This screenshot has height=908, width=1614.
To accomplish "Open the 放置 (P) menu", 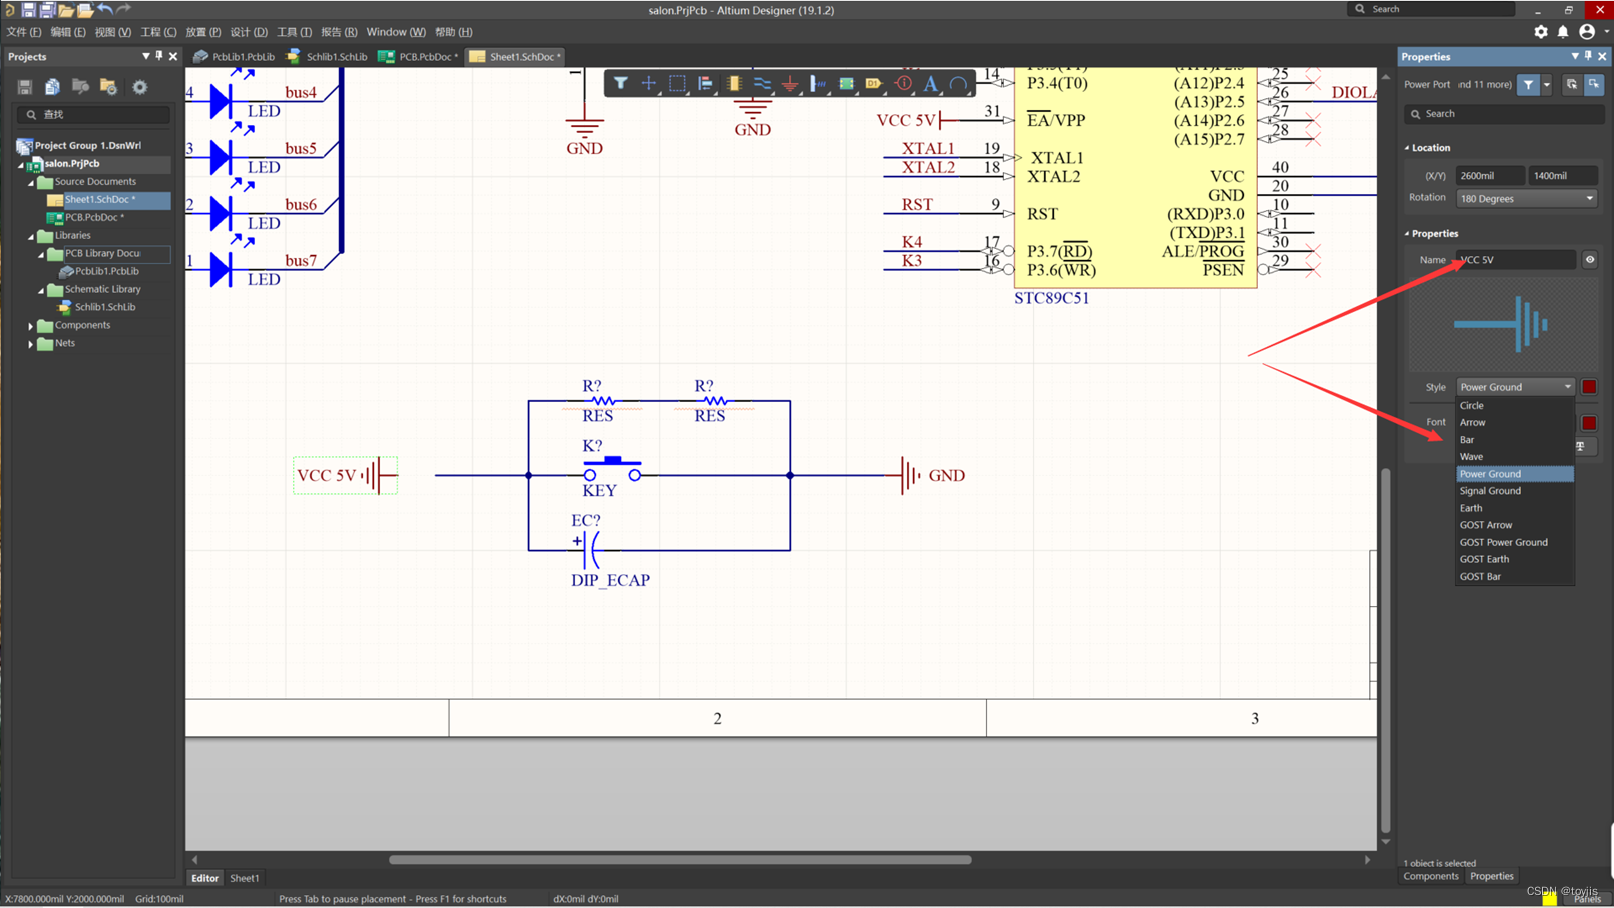I will tap(203, 32).
